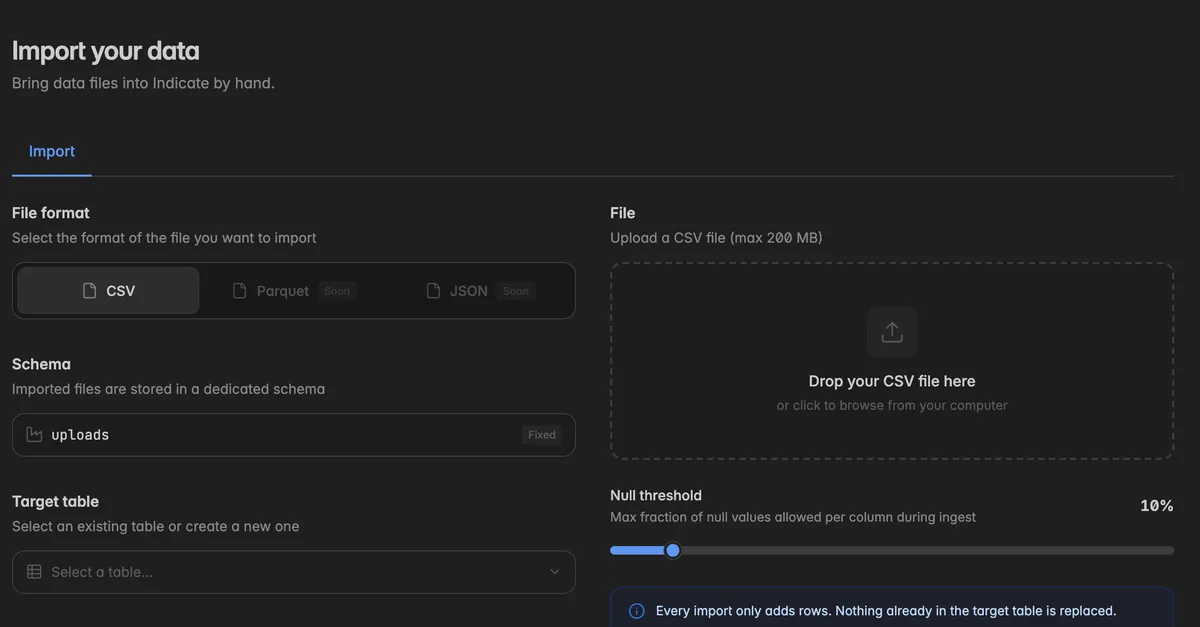Switch to the Import tab
Viewport: 1200px width, 627px height.
(x=52, y=152)
